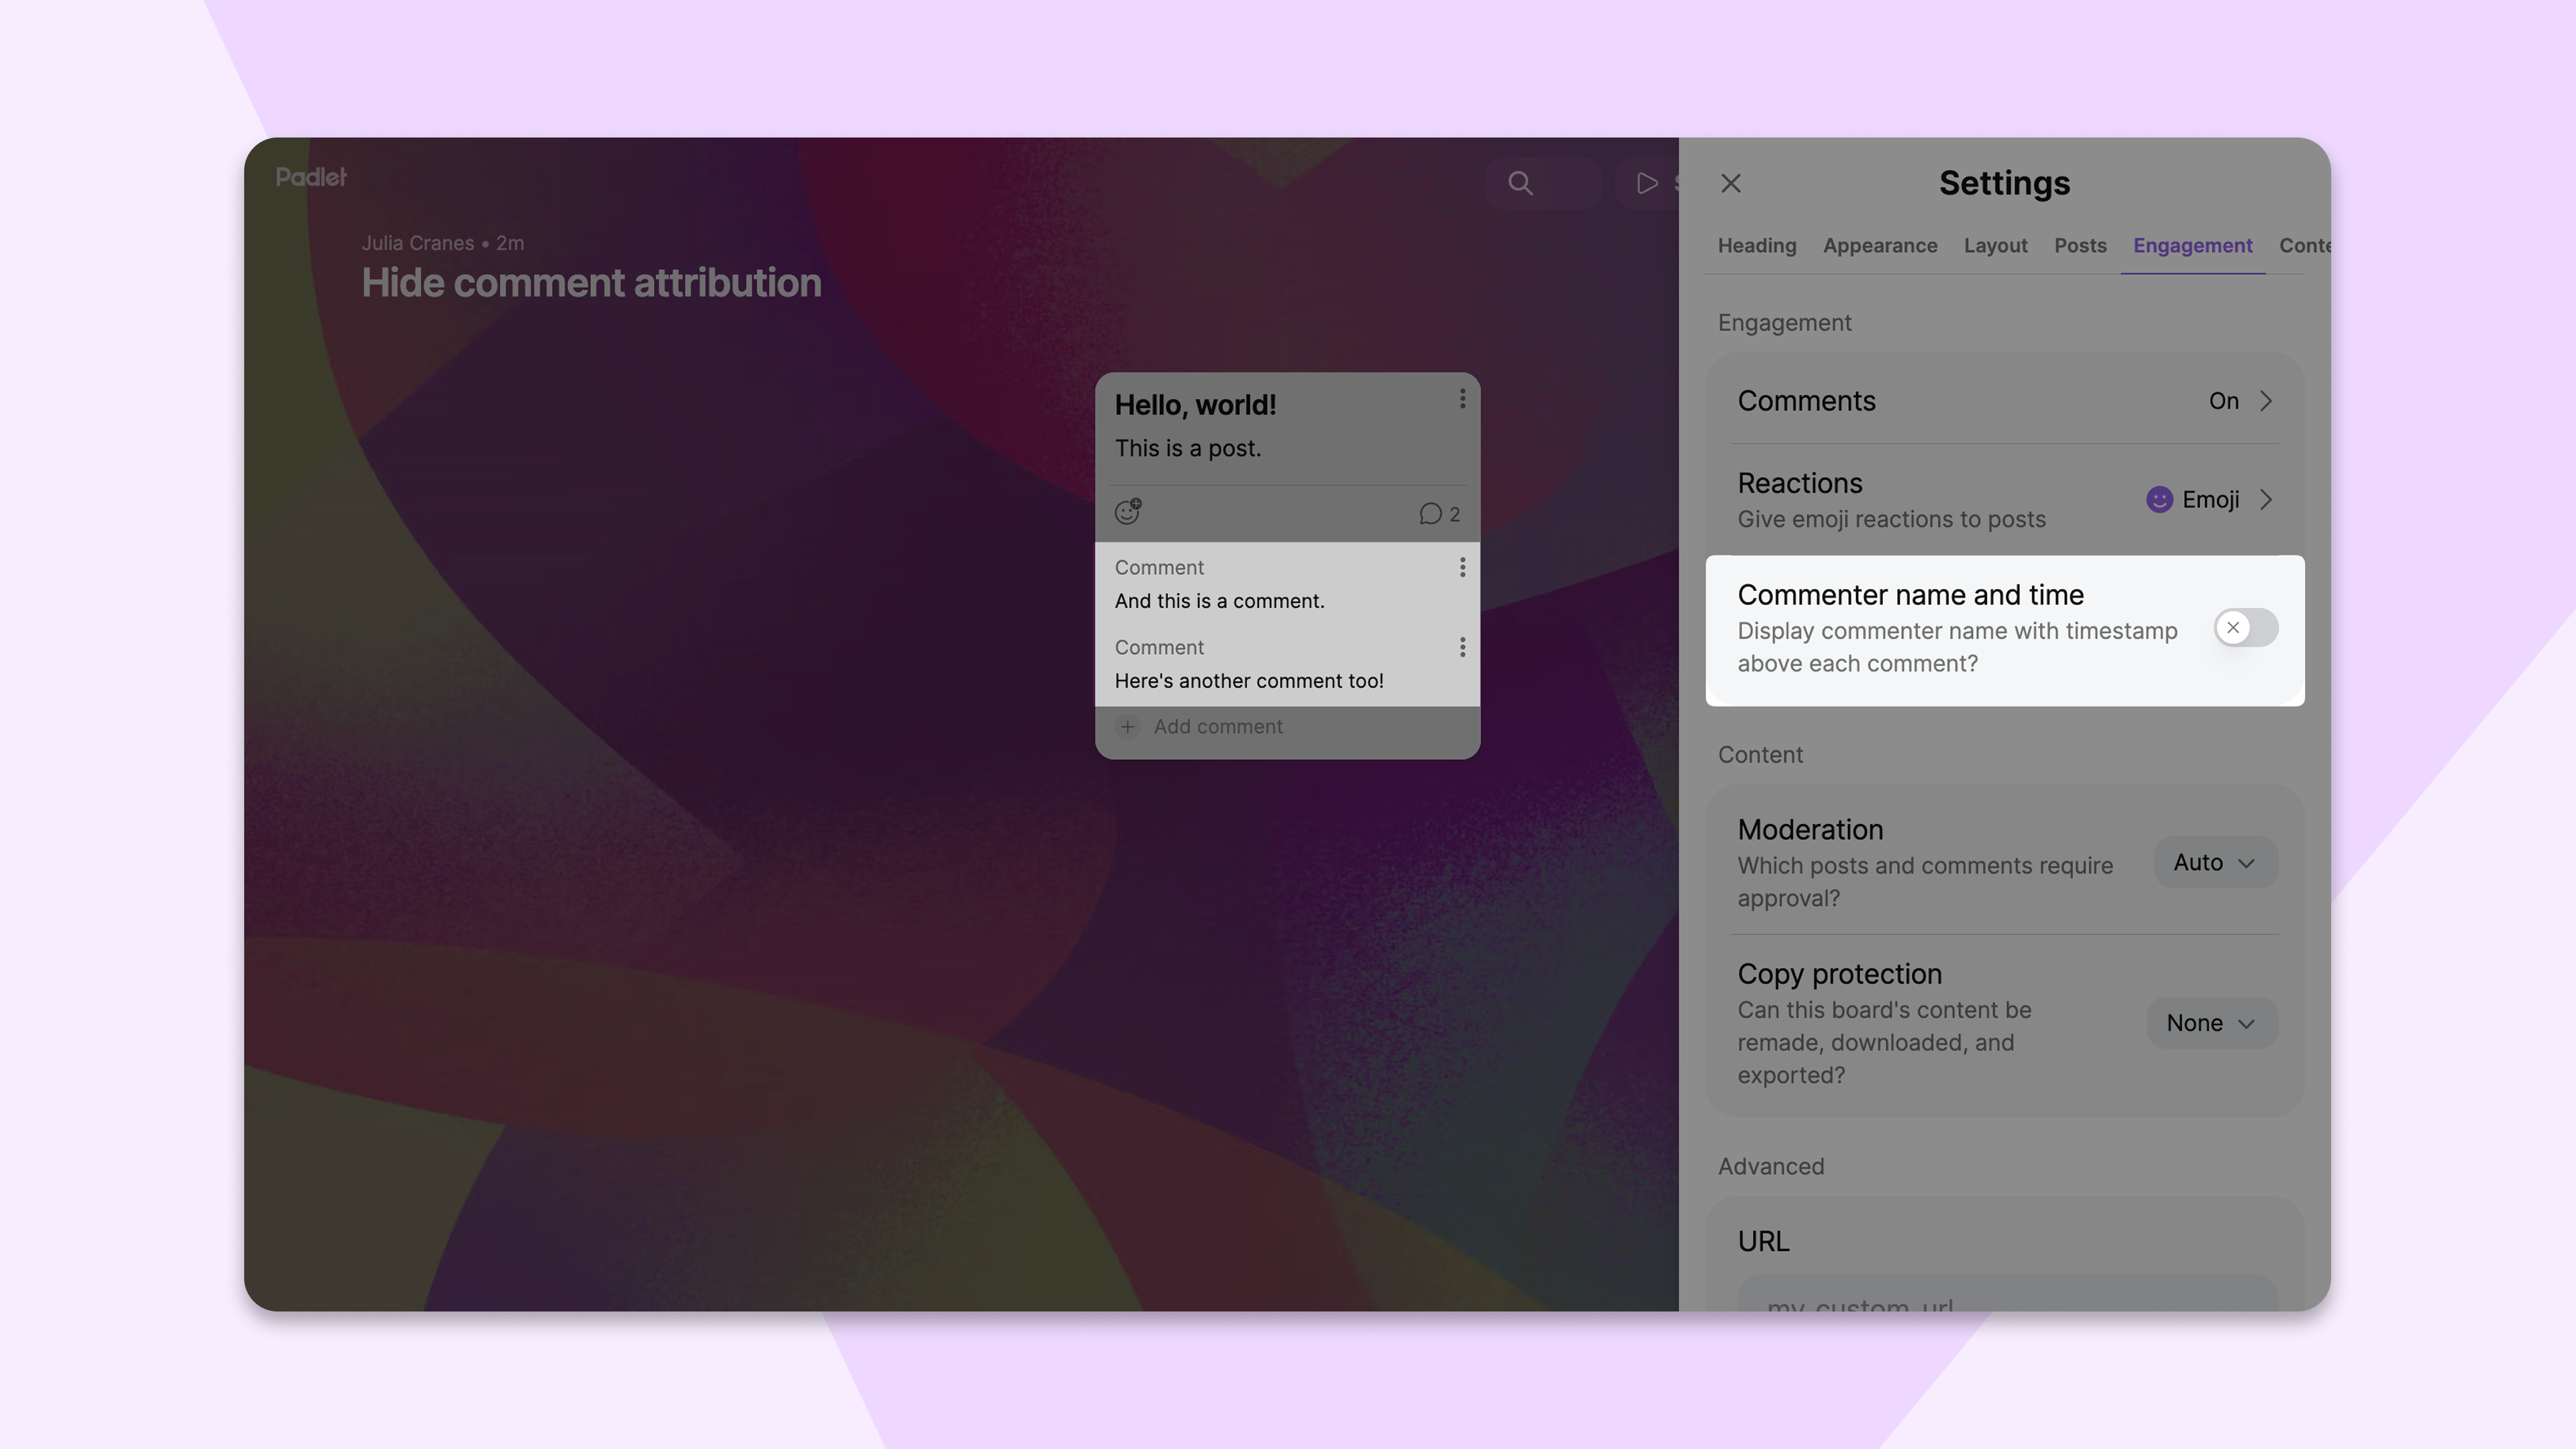Click the Padlet logo
This screenshot has width=2576, height=1449.
(311, 177)
